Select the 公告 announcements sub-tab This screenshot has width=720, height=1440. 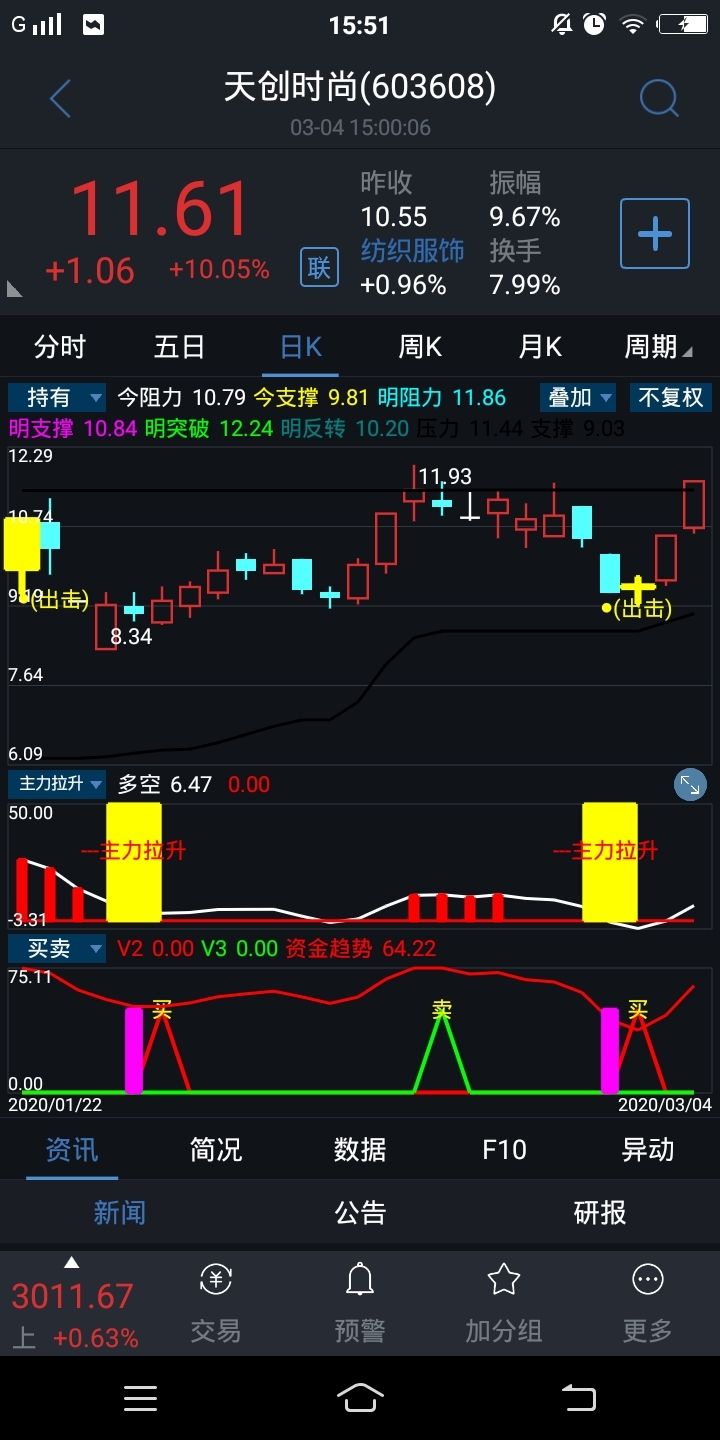coord(360,1213)
